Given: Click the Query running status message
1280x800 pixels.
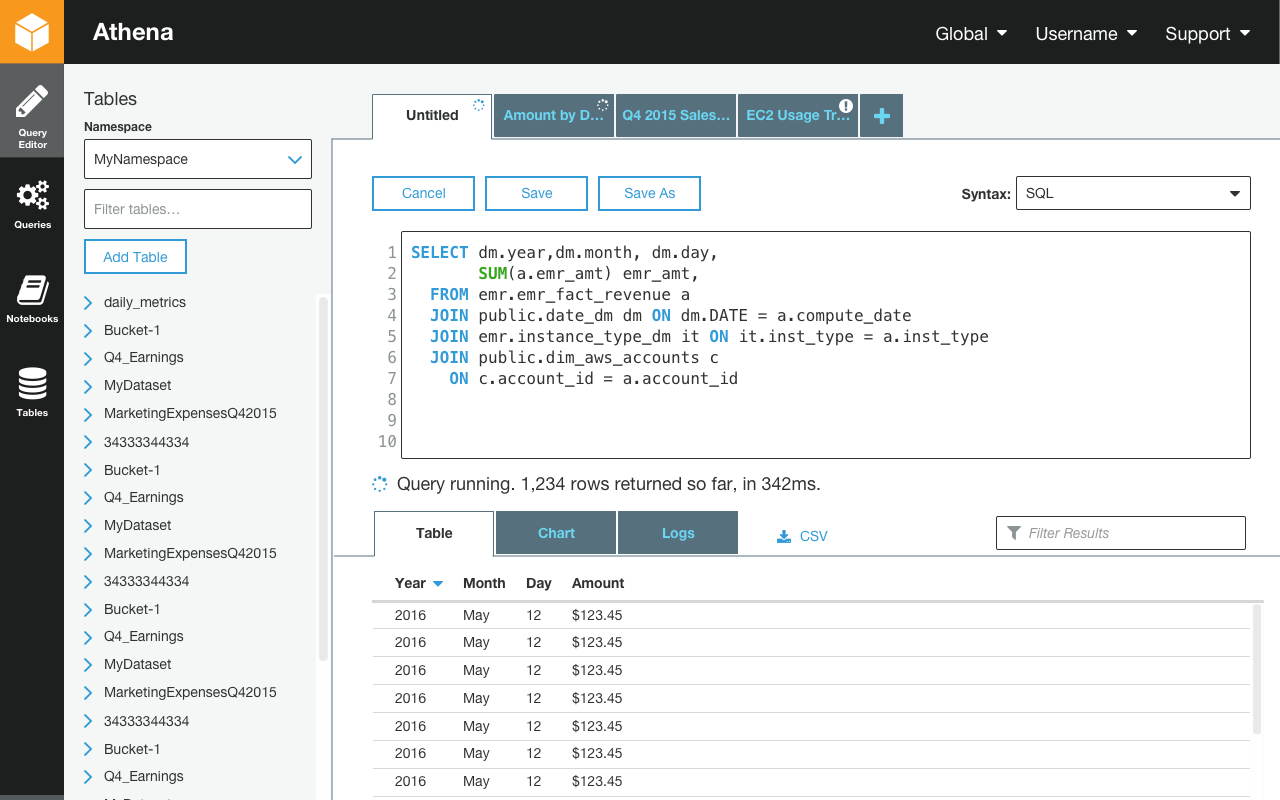Looking at the screenshot, I should pos(608,484).
